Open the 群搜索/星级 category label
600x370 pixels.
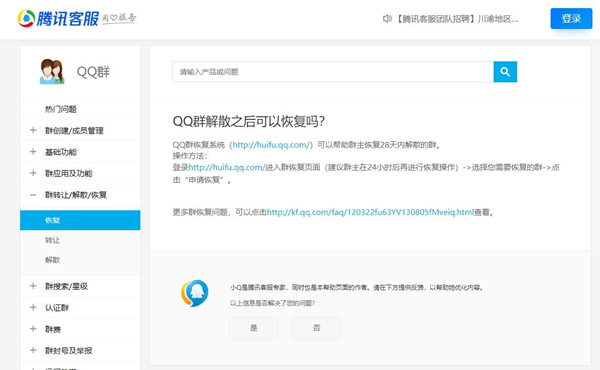67,286
